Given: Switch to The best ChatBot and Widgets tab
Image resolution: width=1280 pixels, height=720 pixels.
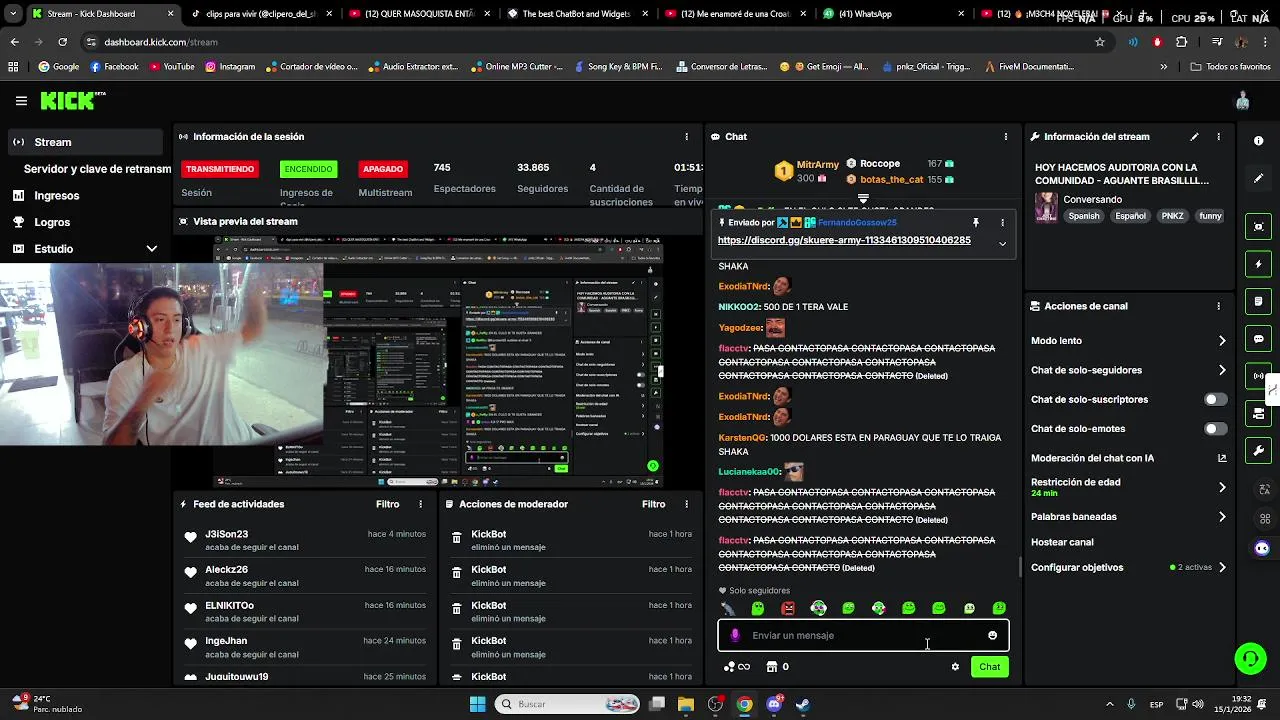Looking at the screenshot, I should click(578, 14).
